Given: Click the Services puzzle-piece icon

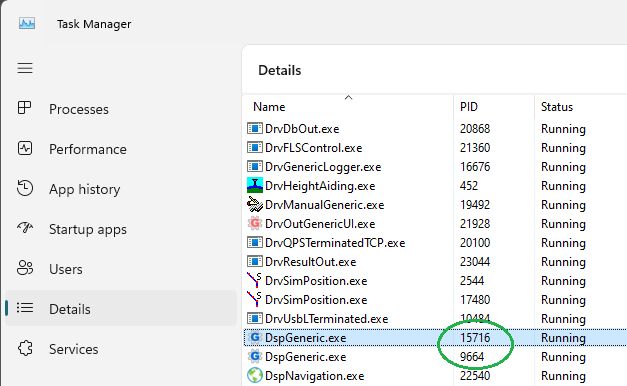Looking at the screenshot, I should (25, 348).
